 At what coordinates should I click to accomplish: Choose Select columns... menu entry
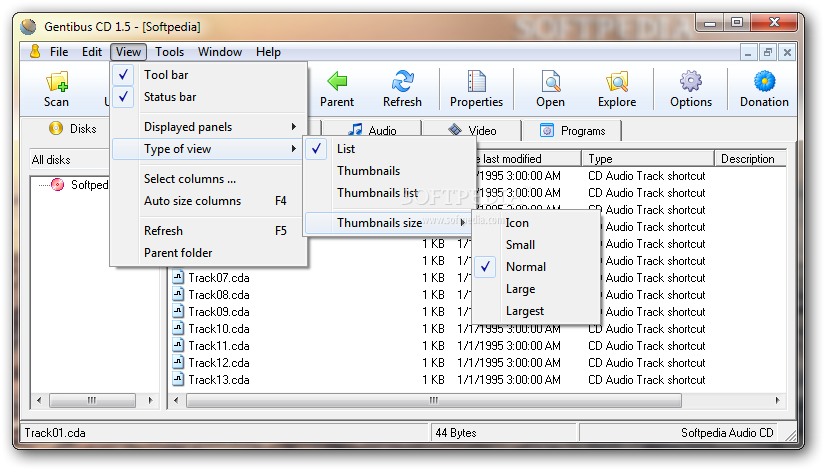click(x=209, y=179)
